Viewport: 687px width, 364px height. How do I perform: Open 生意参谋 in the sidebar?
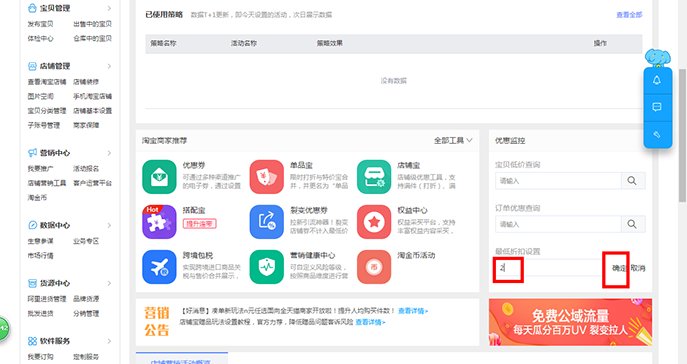40,241
